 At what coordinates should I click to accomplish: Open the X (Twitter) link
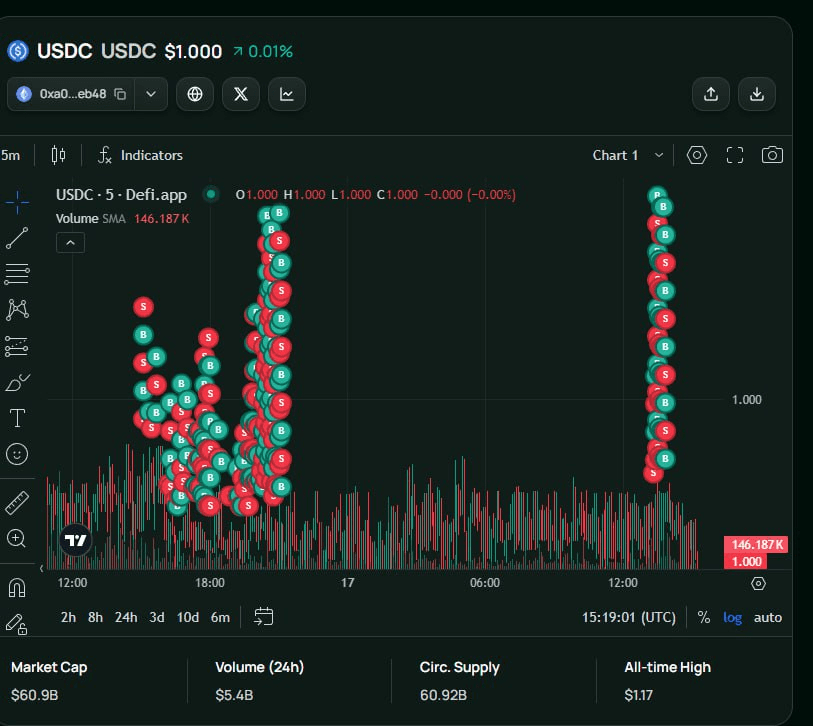coord(241,94)
